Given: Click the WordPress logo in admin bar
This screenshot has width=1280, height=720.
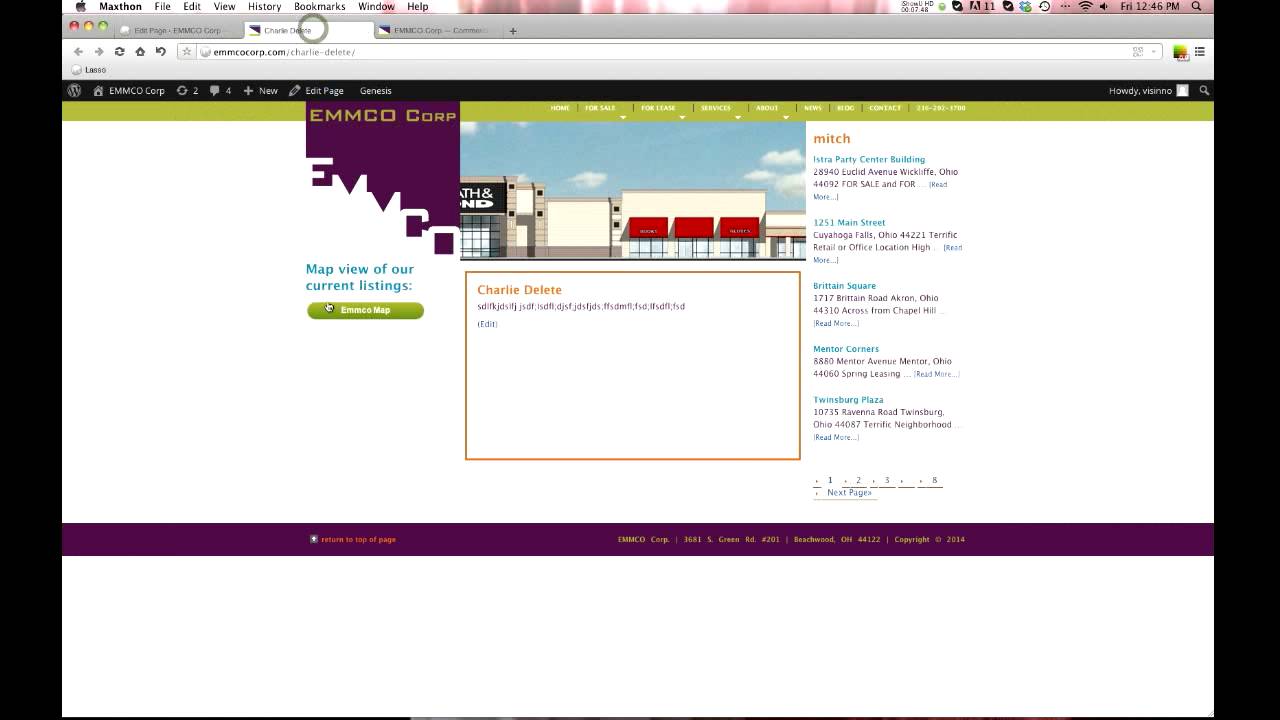Looking at the screenshot, I should [74, 90].
